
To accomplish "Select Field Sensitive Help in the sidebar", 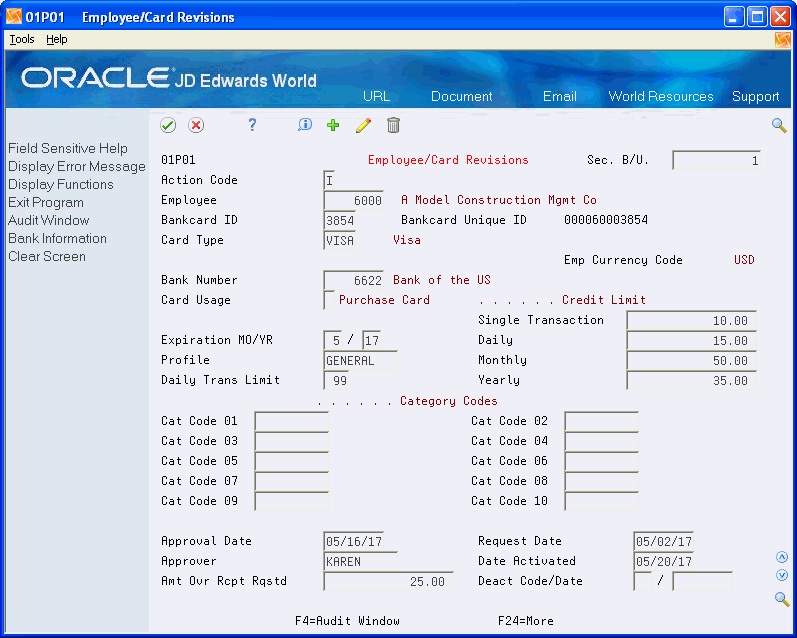I will pos(68,148).
